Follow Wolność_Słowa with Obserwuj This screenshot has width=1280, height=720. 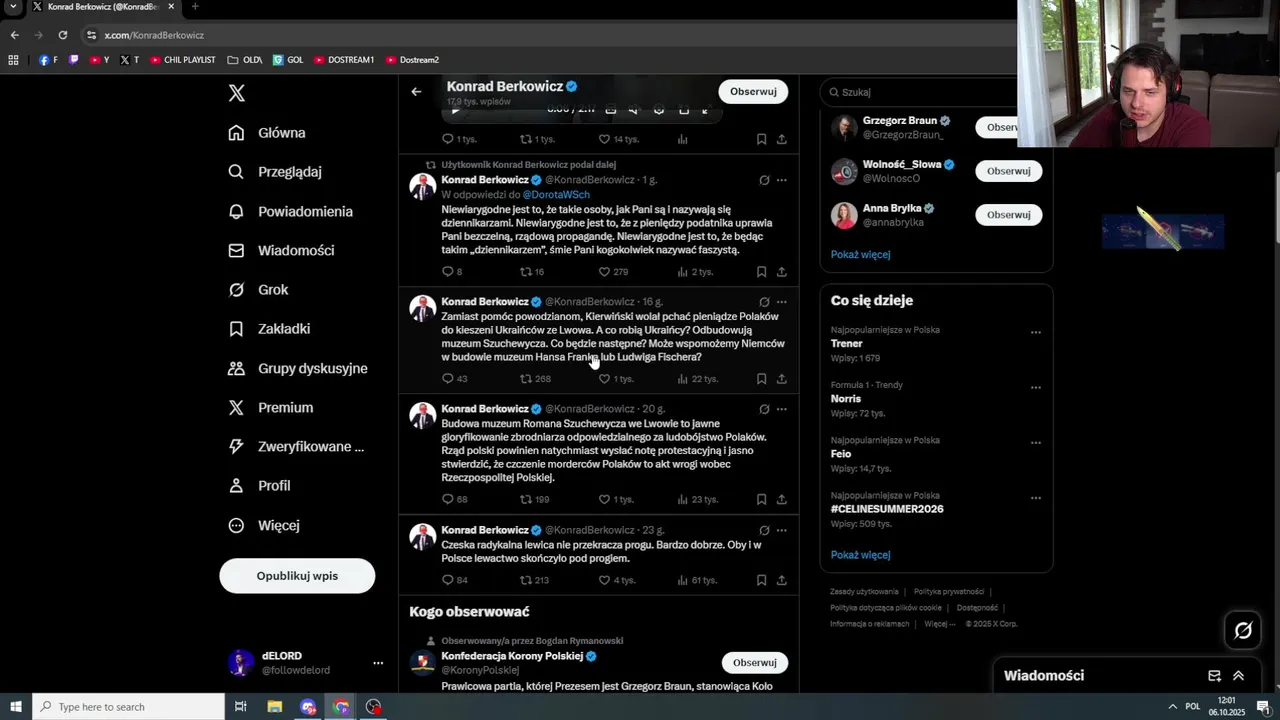pyautogui.click(x=1008, y=171)
